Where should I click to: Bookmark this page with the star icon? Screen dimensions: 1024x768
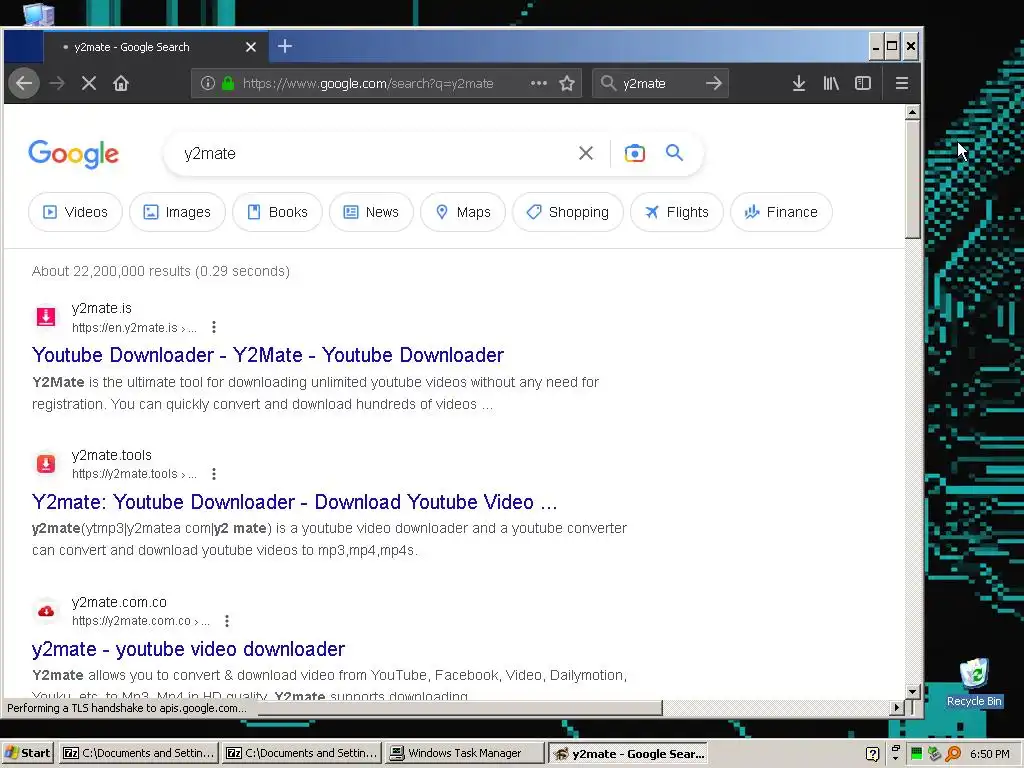[567, 84]
